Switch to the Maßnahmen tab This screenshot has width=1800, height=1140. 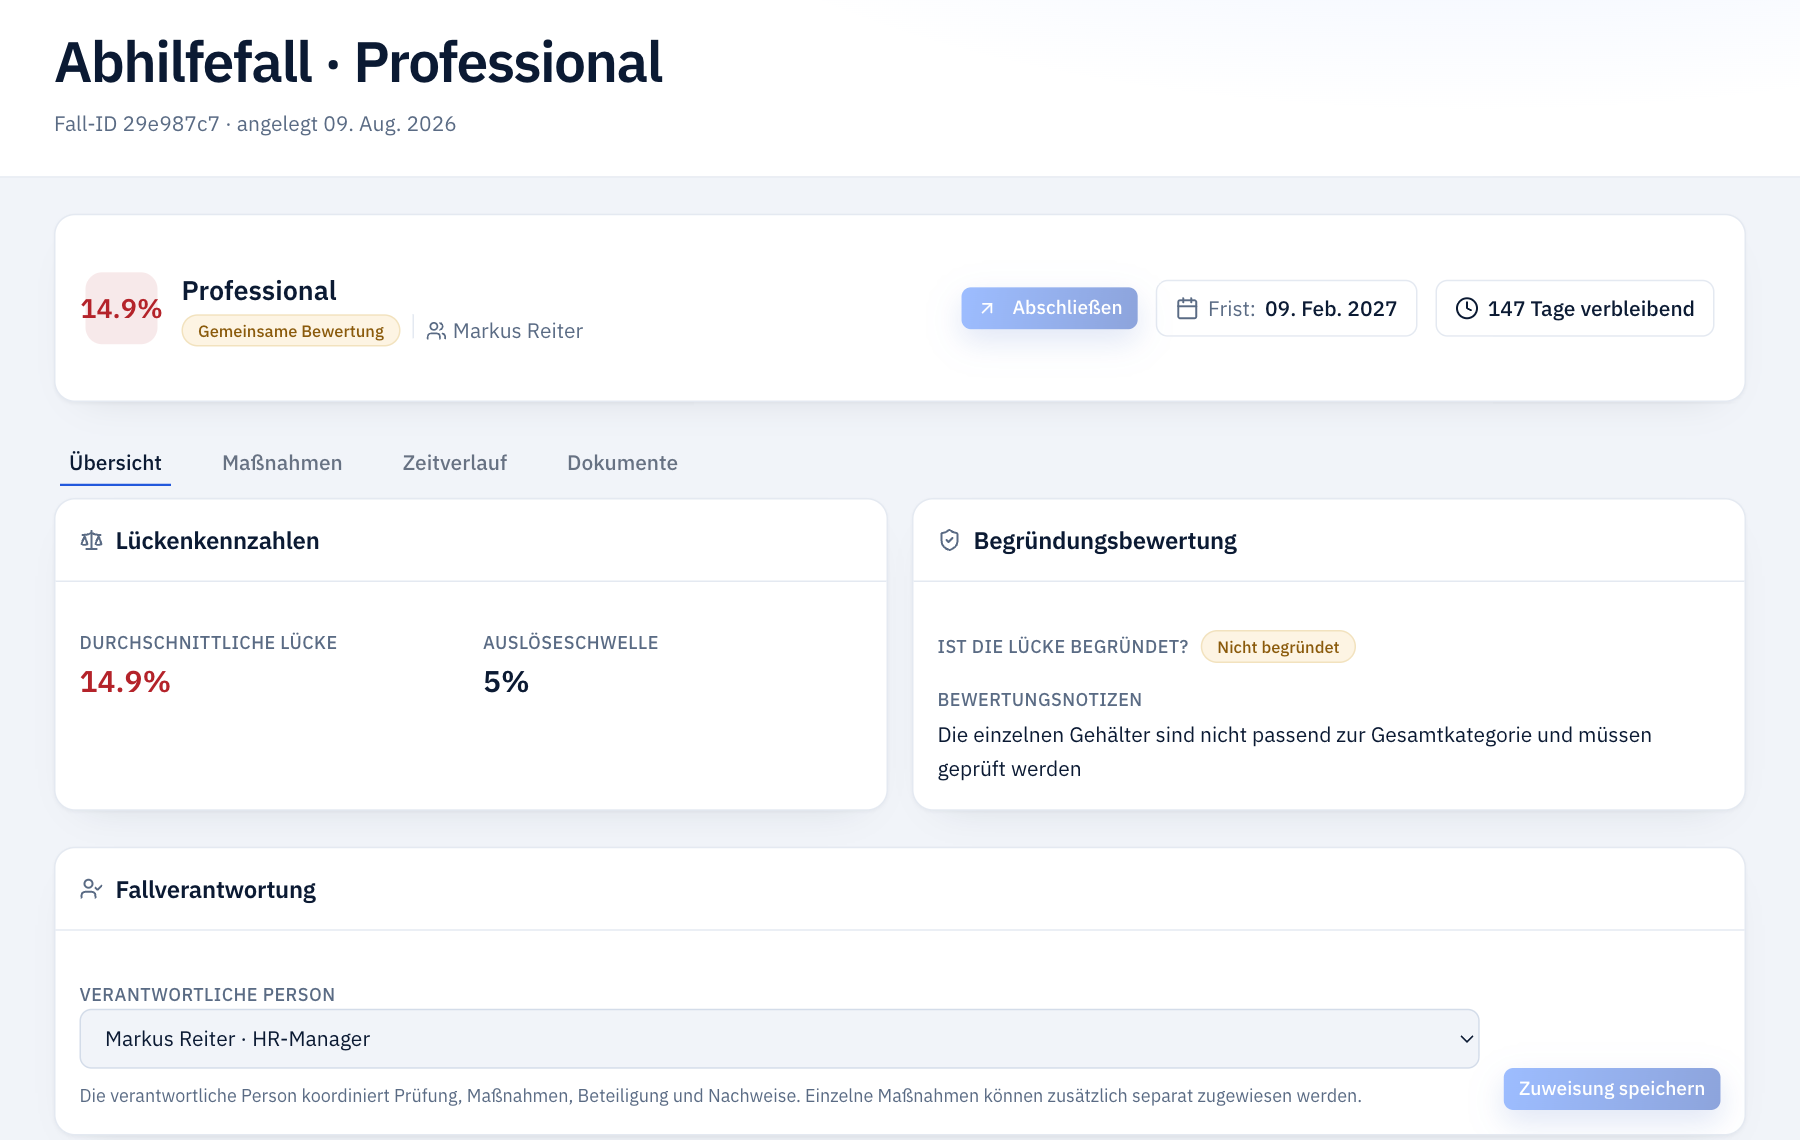282,463
